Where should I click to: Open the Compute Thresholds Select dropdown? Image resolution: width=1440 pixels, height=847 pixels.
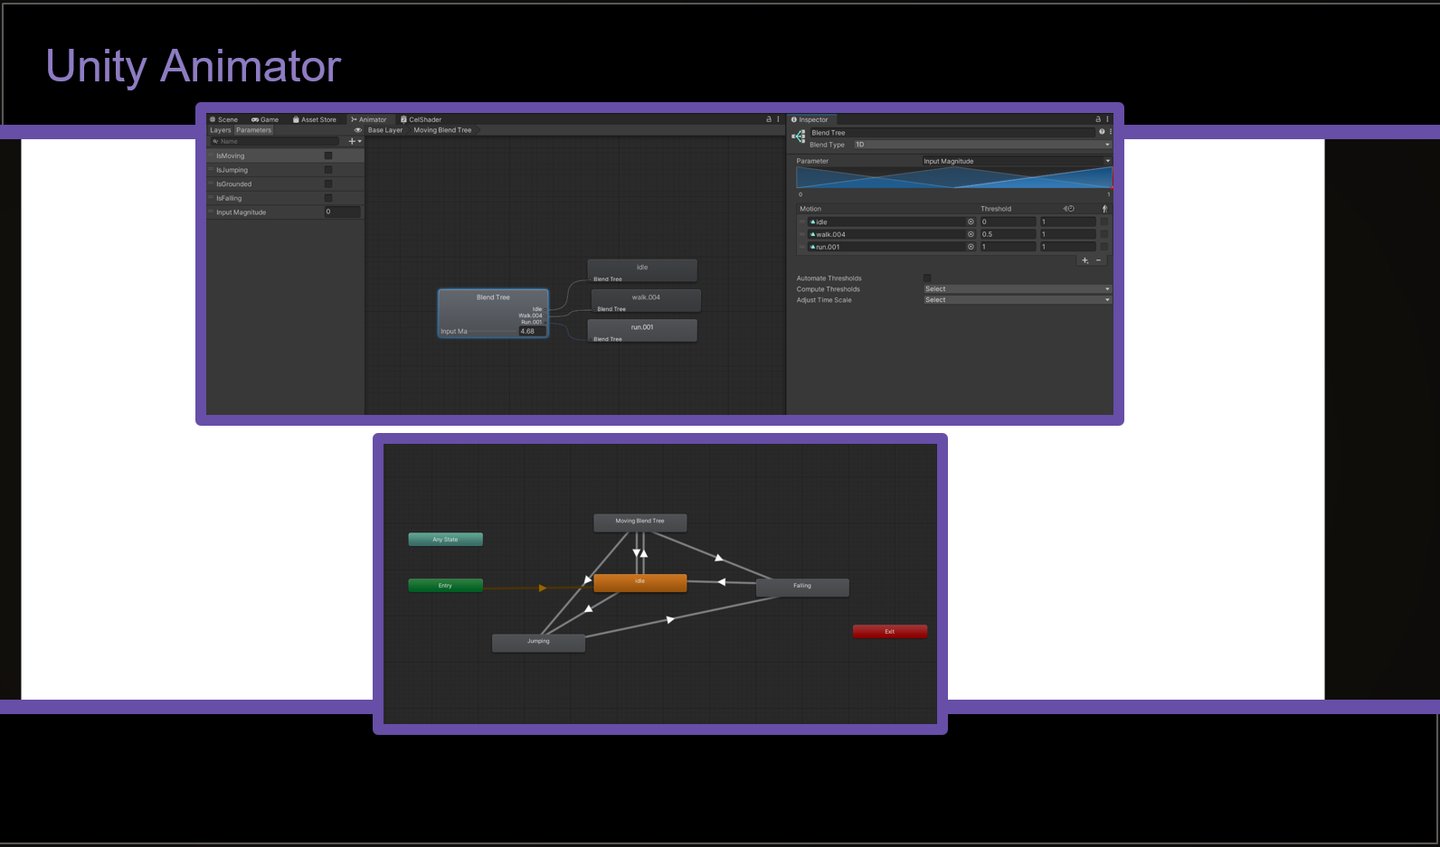1017,289
